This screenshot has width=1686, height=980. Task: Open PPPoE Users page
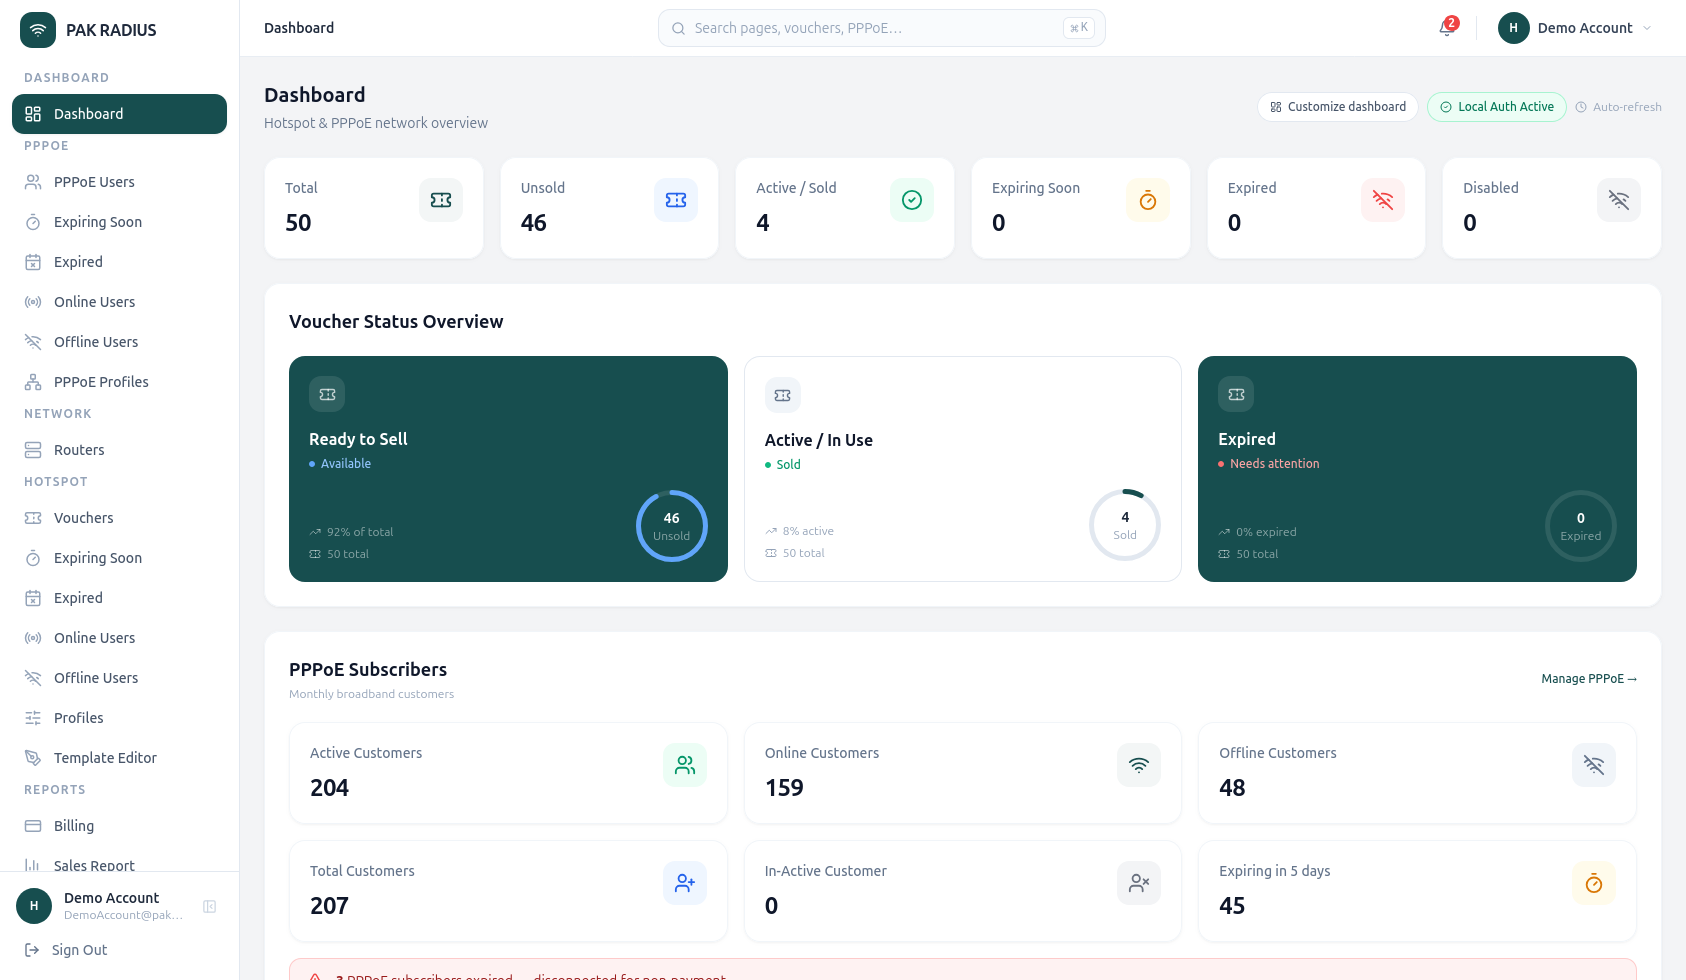click(119, 182)
